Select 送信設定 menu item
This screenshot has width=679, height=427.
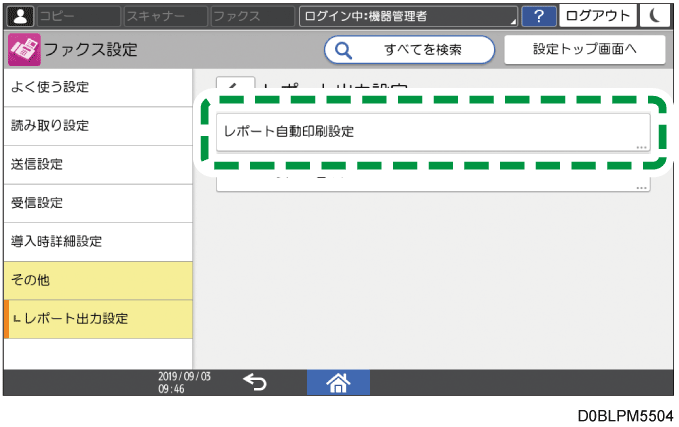coord(98,165)
